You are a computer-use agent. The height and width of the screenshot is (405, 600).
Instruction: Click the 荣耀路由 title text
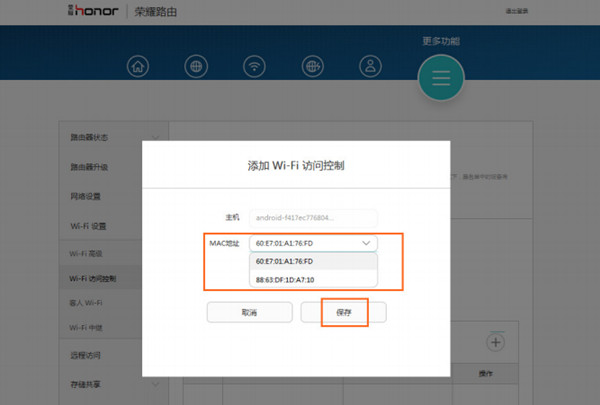point(155,11)
